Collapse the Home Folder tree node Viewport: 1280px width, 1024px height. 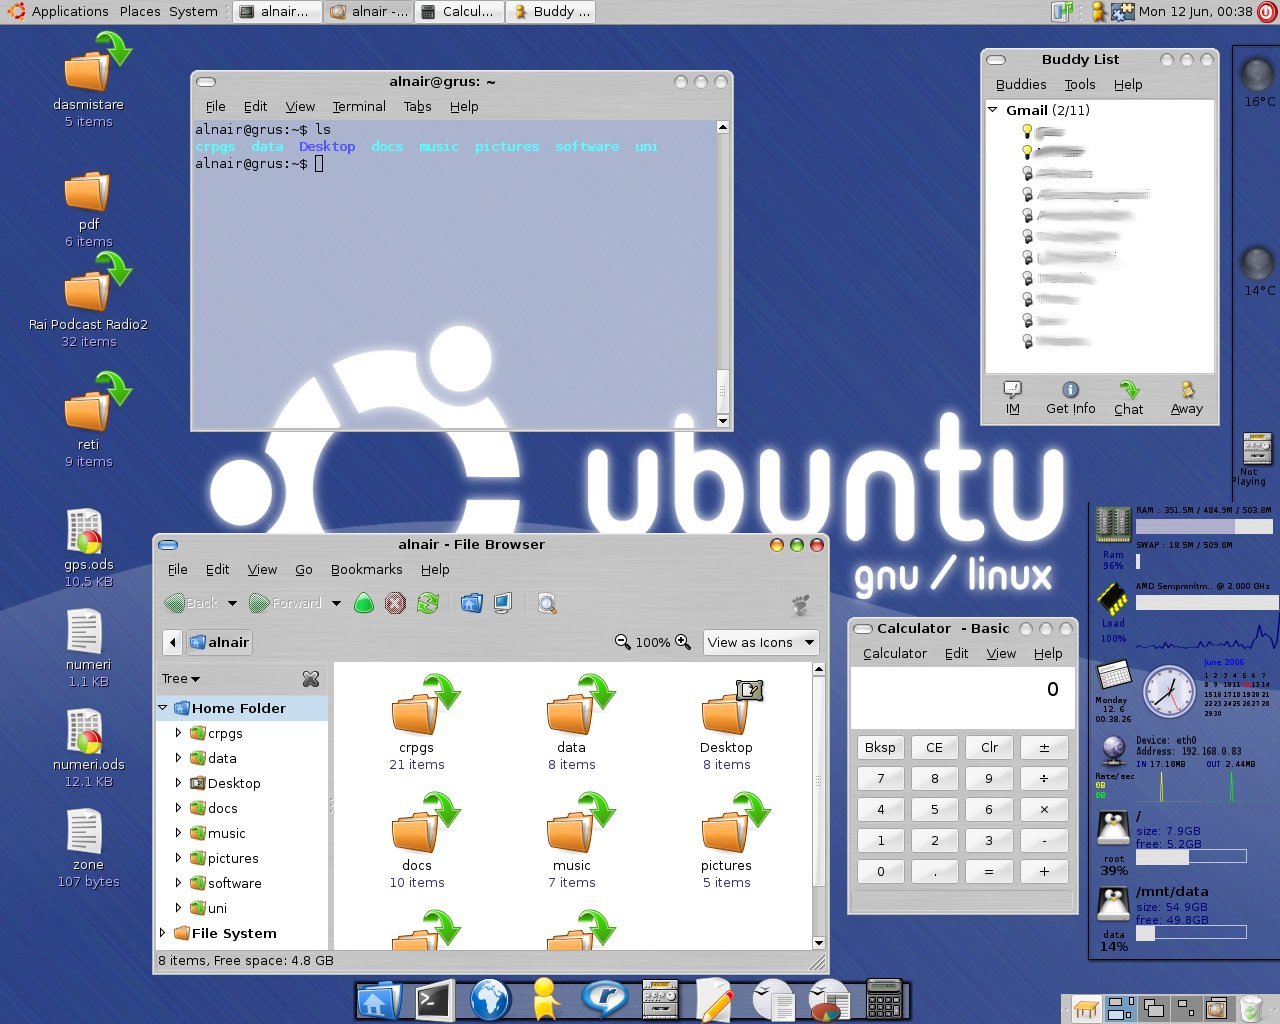tap(163, 708)
